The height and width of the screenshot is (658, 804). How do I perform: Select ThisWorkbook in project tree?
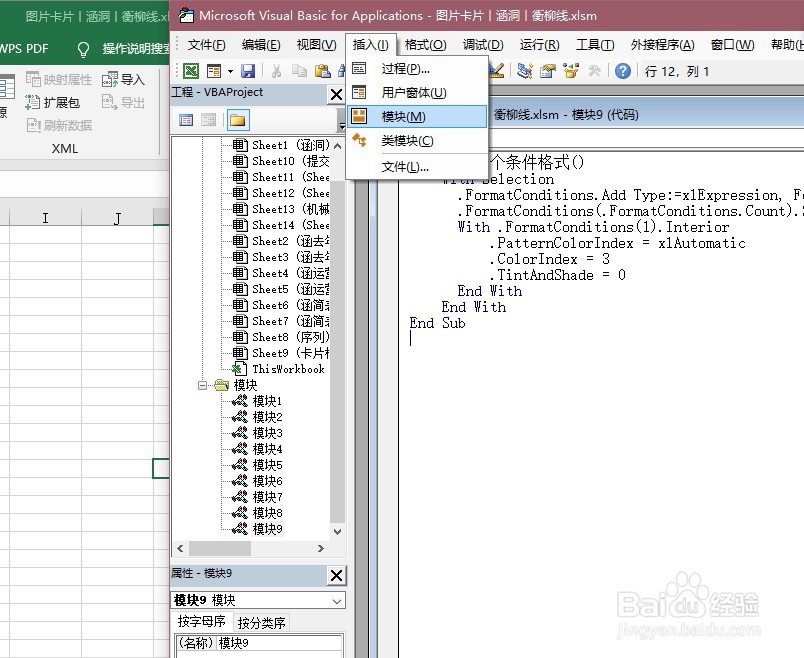[x=278, y=369]
